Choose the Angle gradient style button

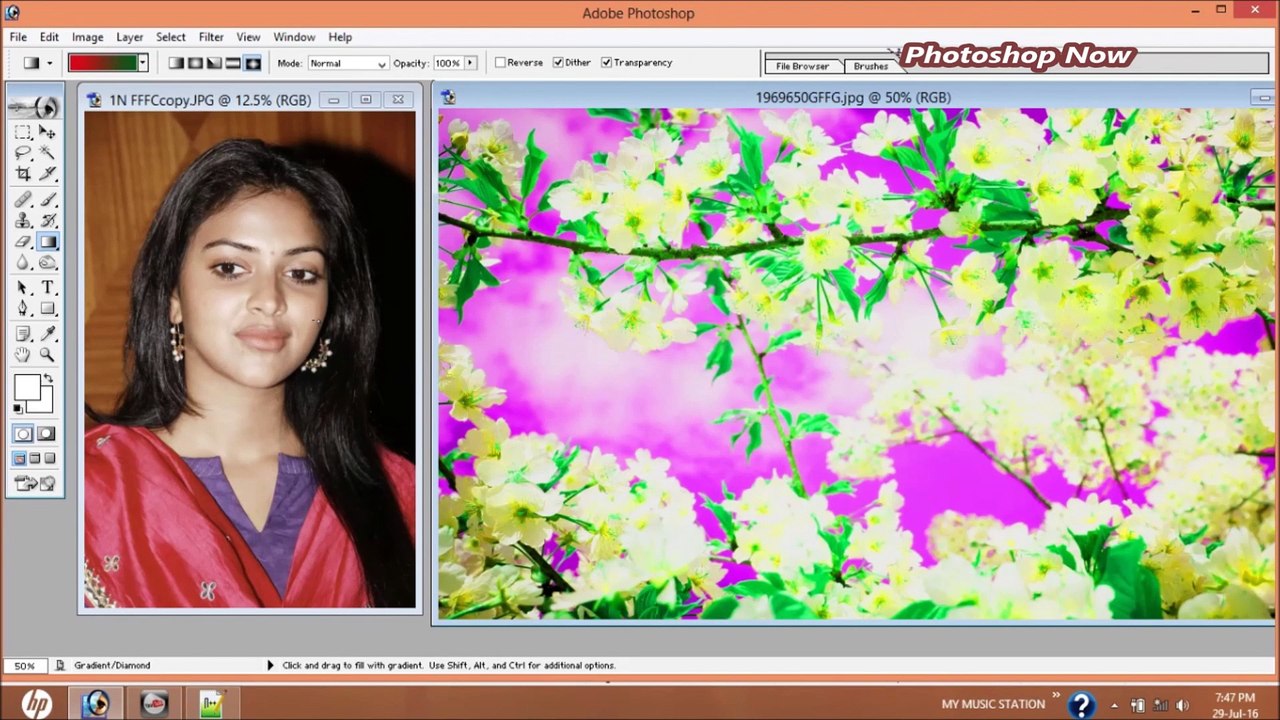(214, 63)
